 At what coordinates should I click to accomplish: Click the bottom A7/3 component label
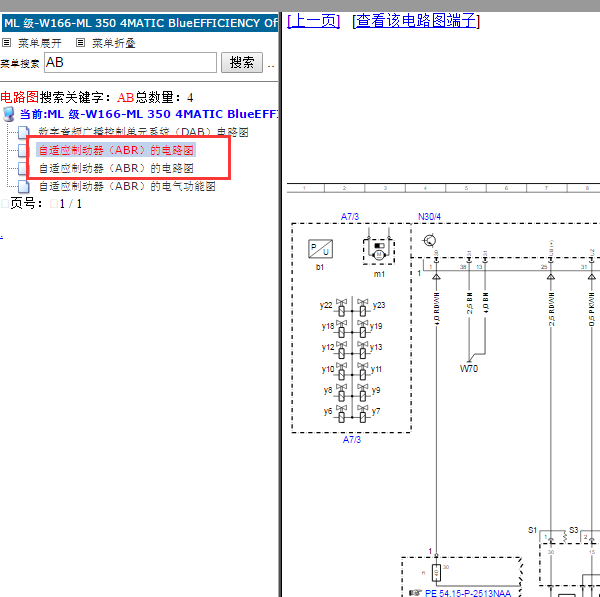click(x=352, y=439)
